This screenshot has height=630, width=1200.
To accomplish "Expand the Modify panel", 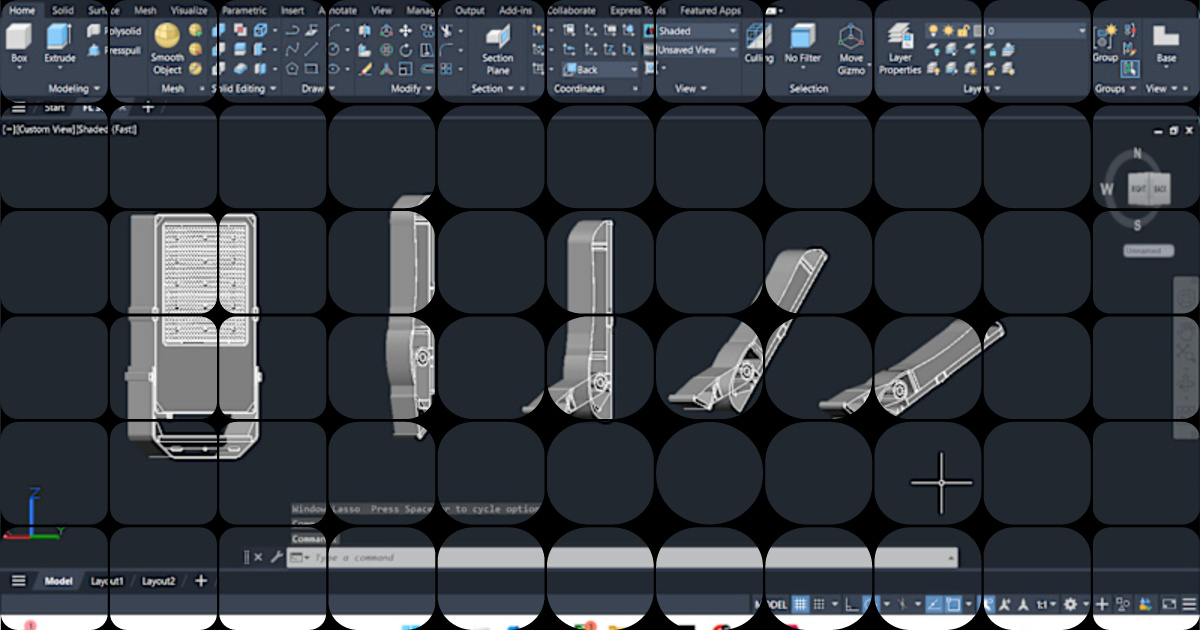I will [x=411, y=89].
